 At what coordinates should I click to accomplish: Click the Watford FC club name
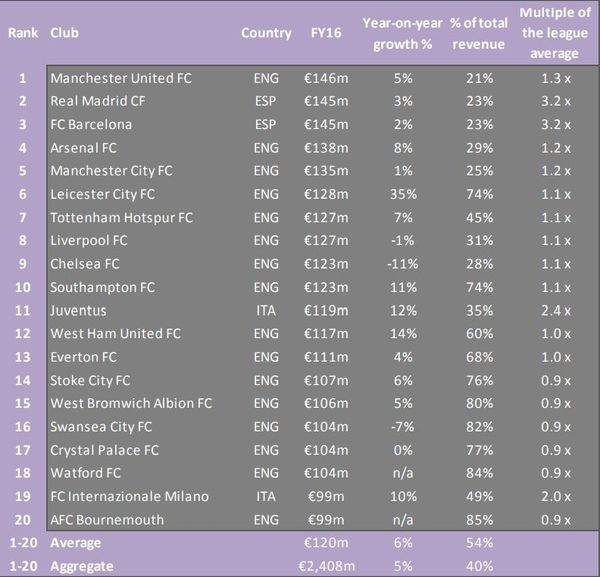pos(85,473)
